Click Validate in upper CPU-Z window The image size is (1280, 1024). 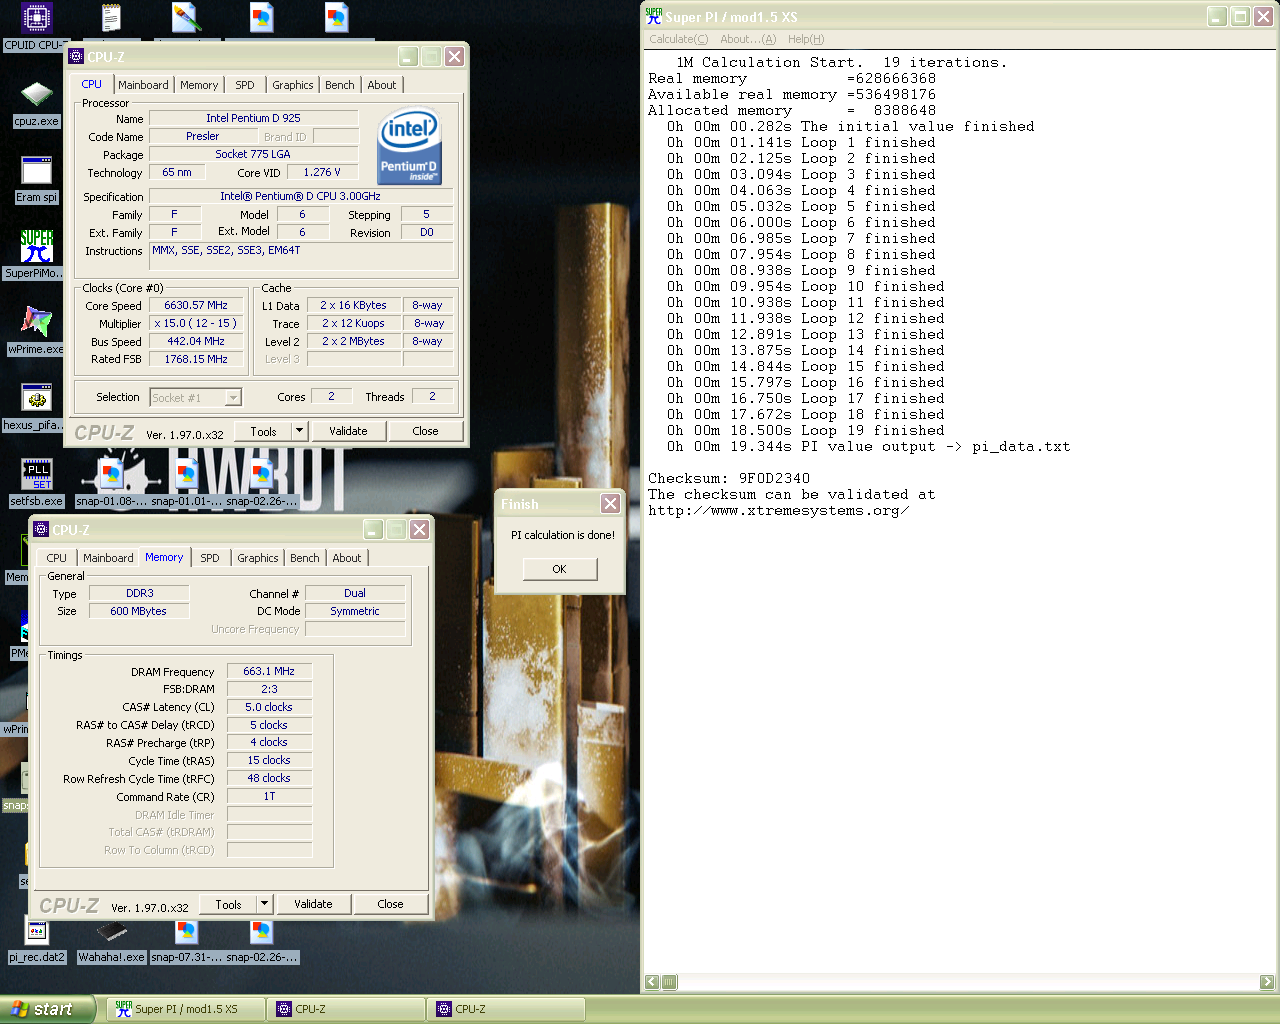click(348, 431)
